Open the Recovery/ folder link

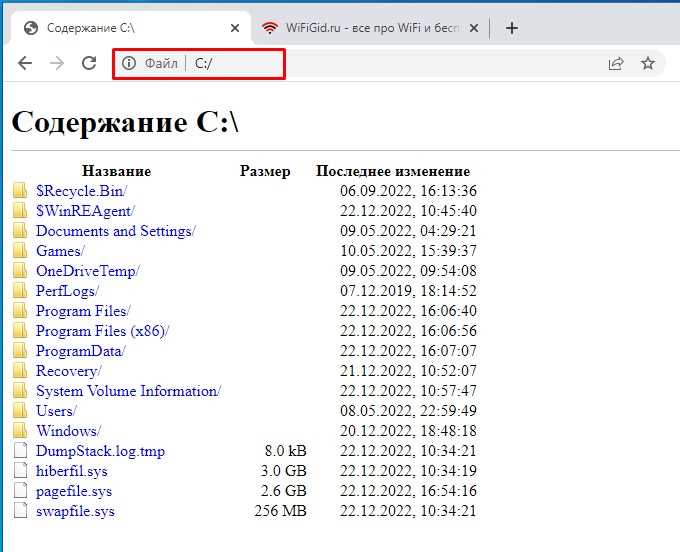point(69,371)
